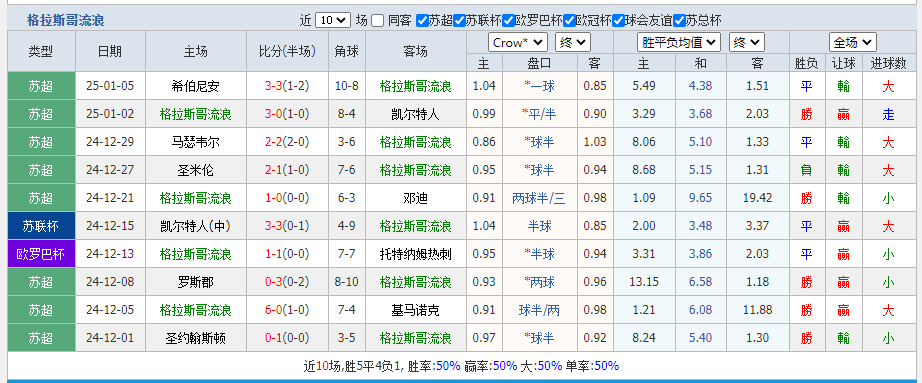Select the 角球 column header

pos(346,51)
